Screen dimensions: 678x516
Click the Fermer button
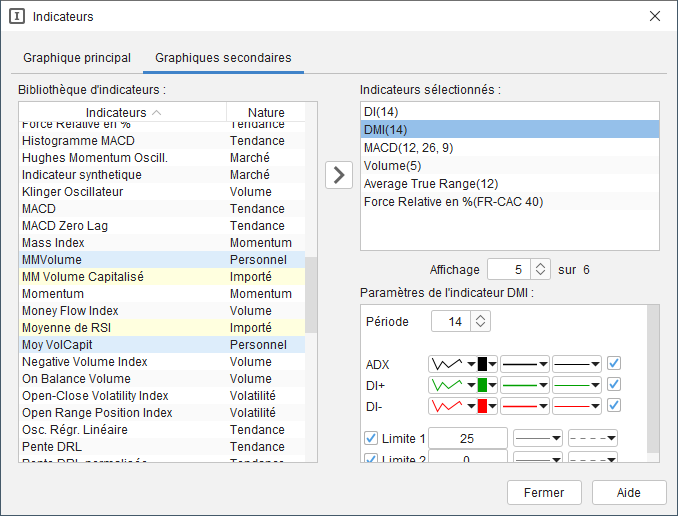tap(544, 492)
